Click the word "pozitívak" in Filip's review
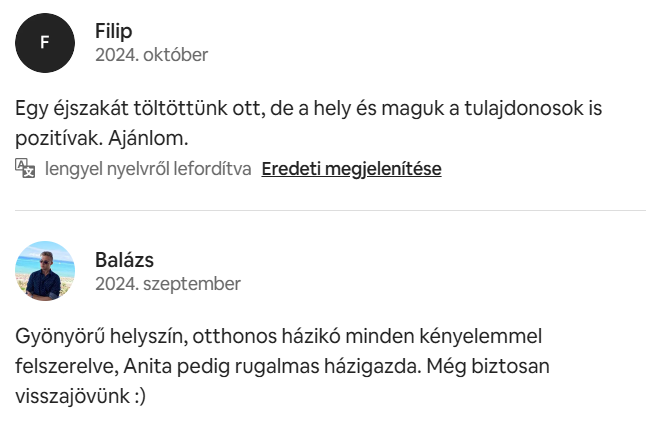666x426 pixels. [58, 134]
